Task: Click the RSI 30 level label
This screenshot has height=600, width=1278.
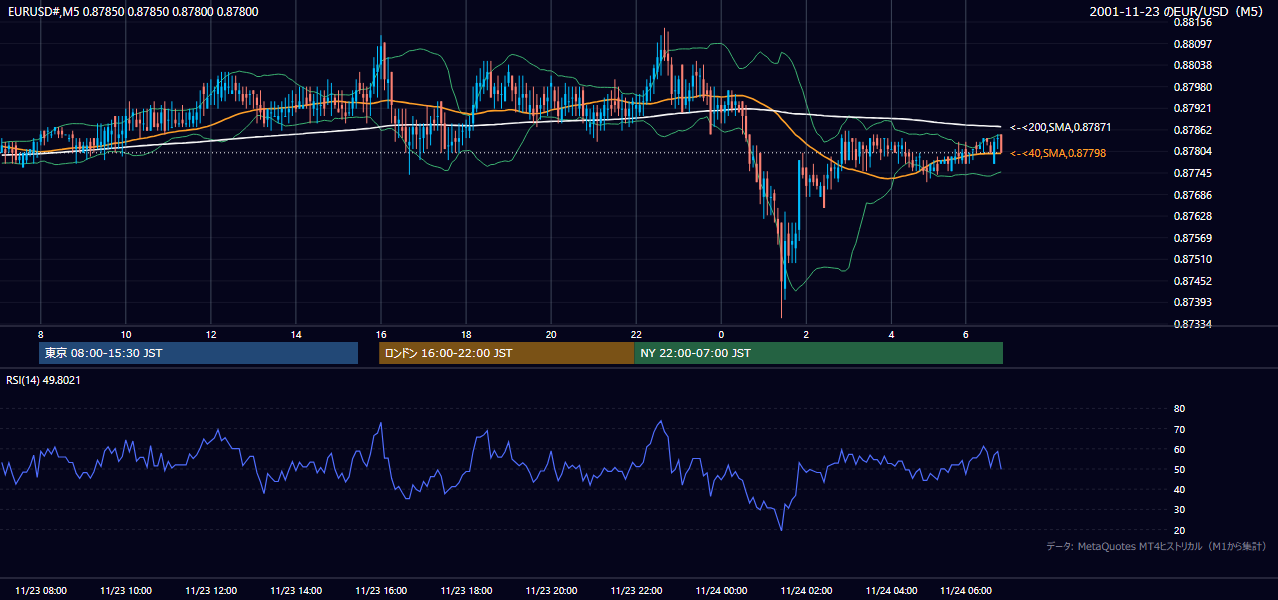Action: click(1179, 510)
